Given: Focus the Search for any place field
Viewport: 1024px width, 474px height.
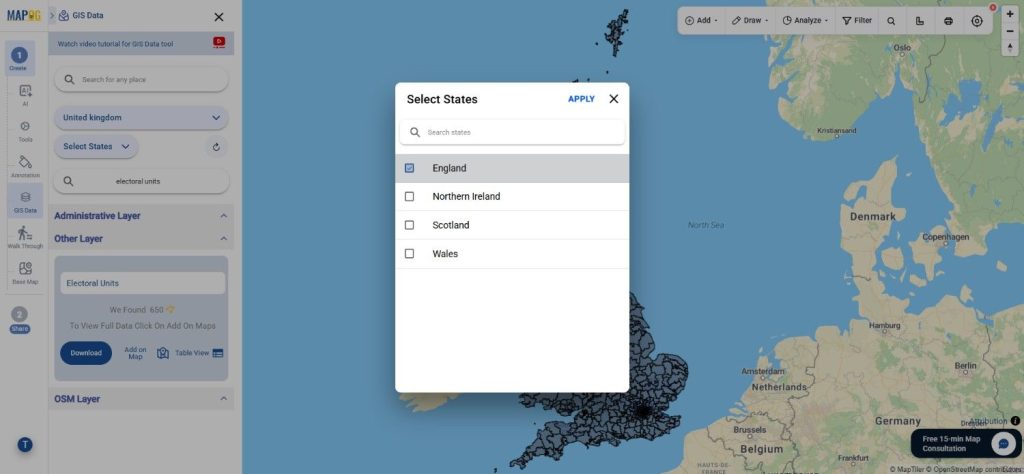Looking at the screenshot, I should tap(141, 80).
